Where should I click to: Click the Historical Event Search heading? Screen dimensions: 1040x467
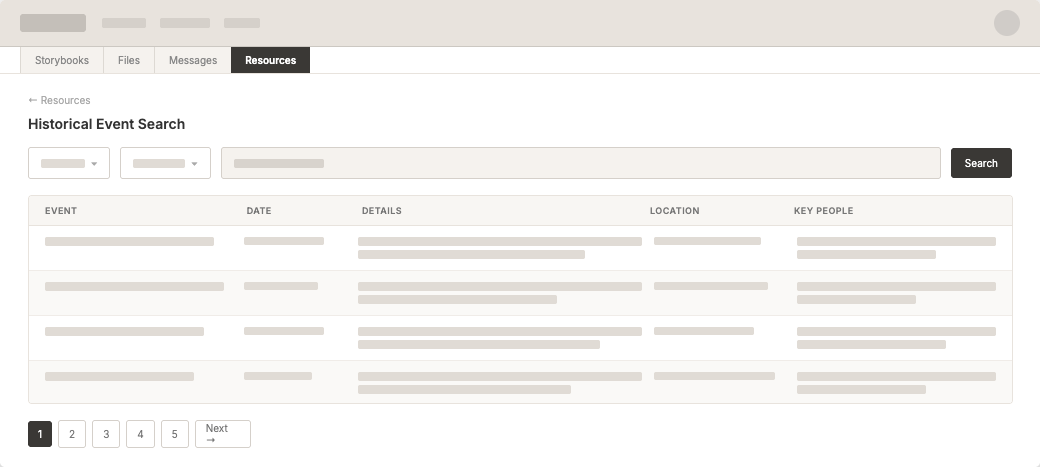106,124
